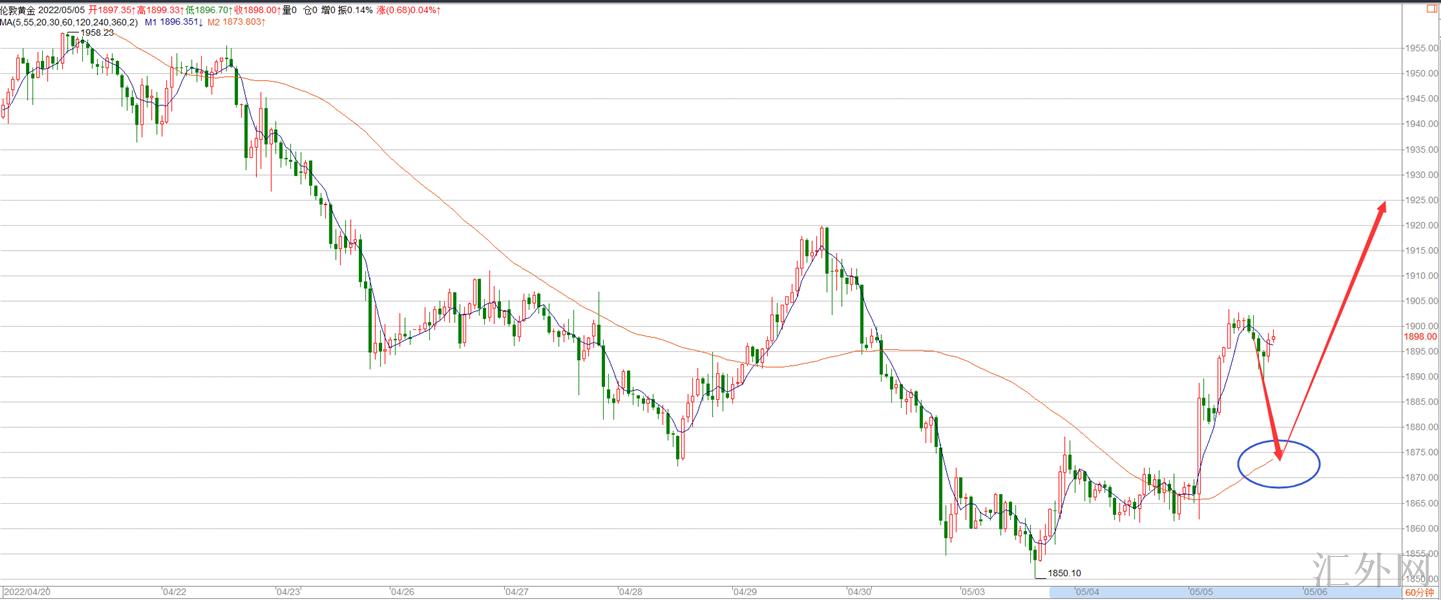Viewport: 1441px width, 600px height.
Task: Click the 涨(0.68)0.04% change readout
Action: pos(408,9)
